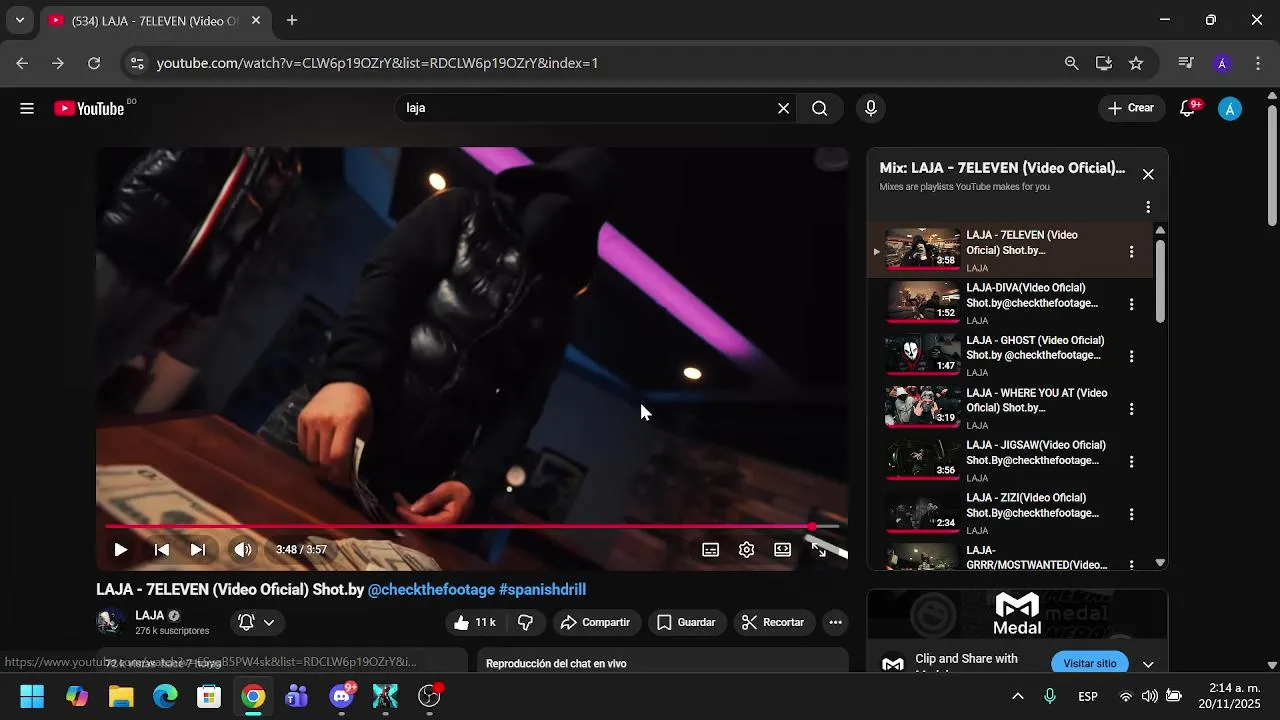Image resolution: width=1280 pixels, height=720 pixels.
Task: Select LAJA - WHERE YOU AT video title
Action: click(1036, 400)
